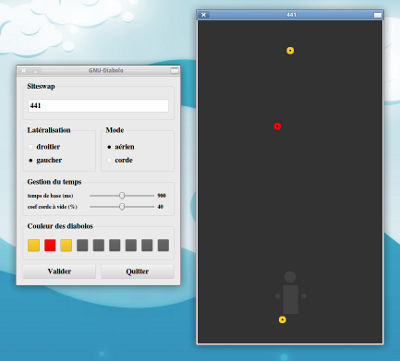
Task: Pick the third yellow diabolo color swatch
Action: coord(66,245)
